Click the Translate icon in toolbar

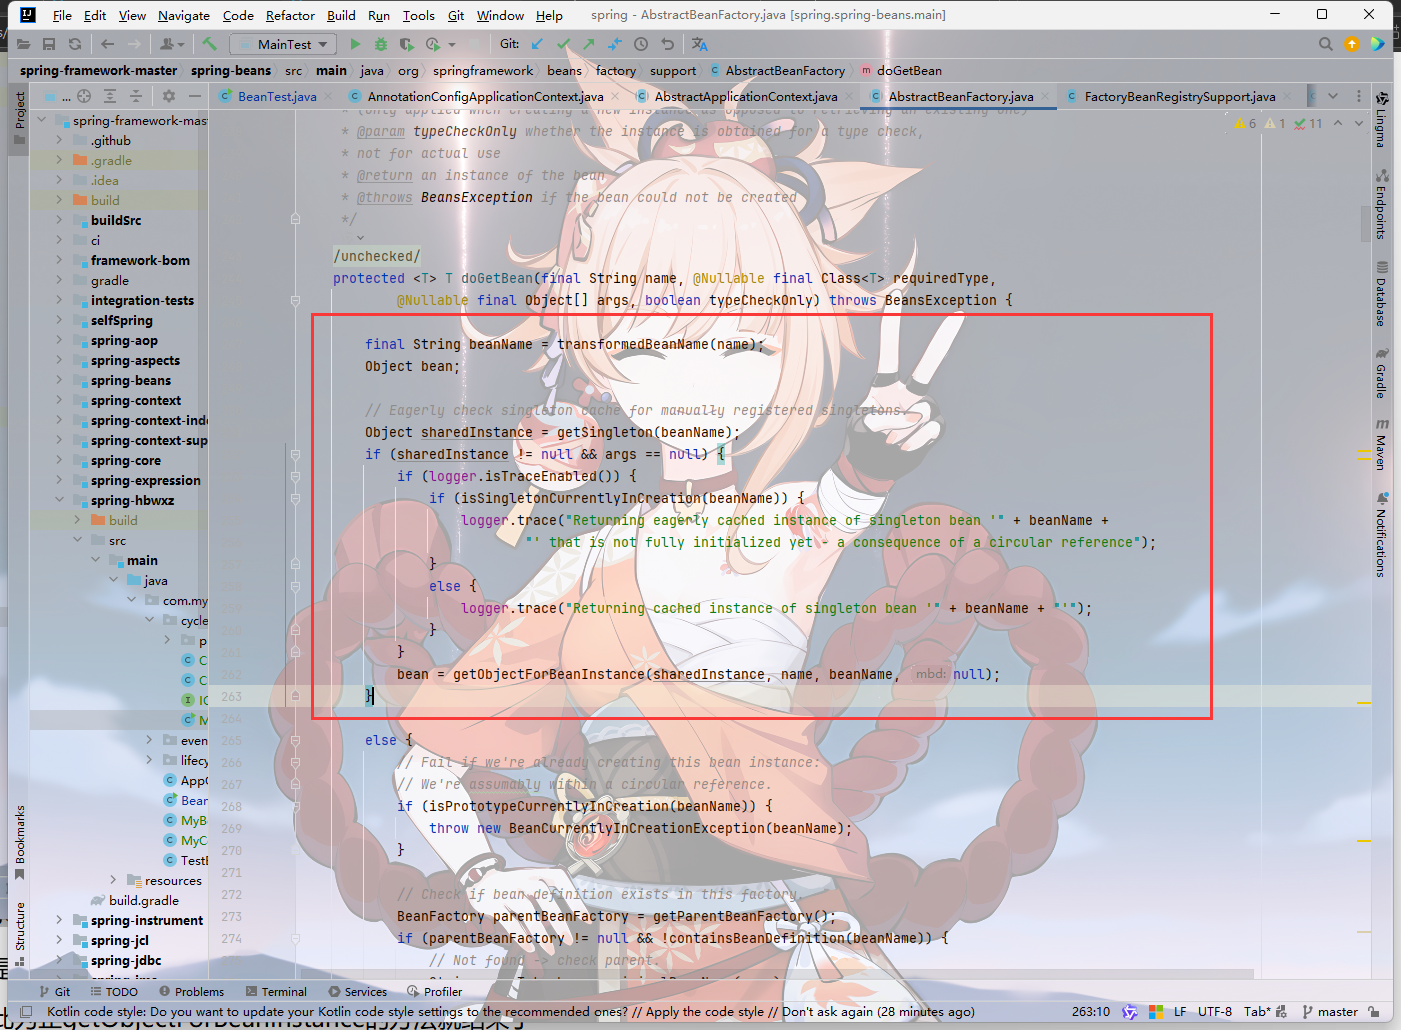coord(699,44)
